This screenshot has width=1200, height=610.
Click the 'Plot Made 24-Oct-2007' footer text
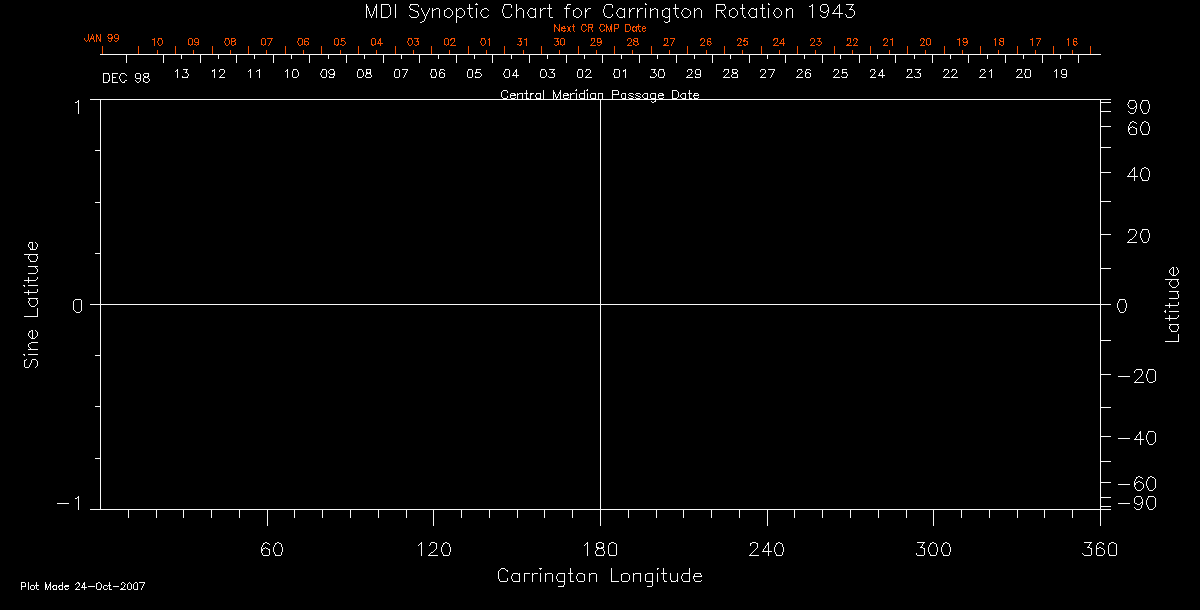pyautogui.click(x=83, y=587)
